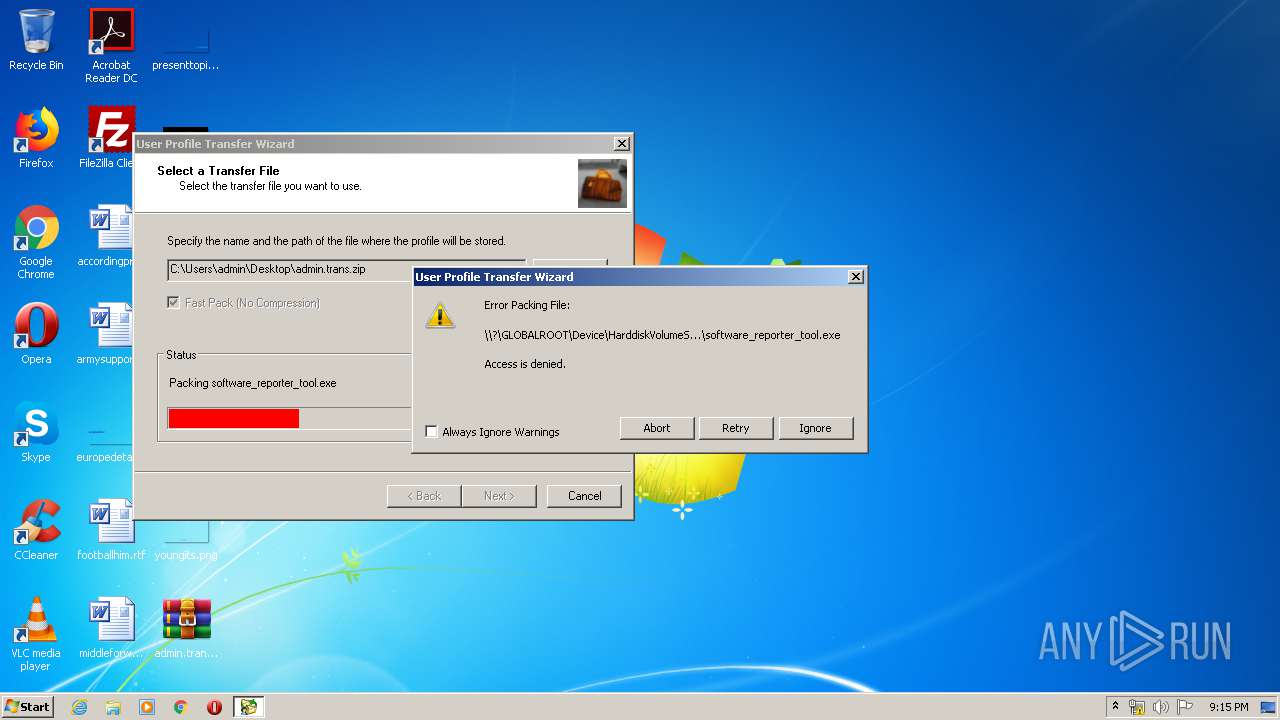Viewport: 1280px width, 720px height.
Task: Click the Chrome icon in taskbar
Action: click(181, 707)
